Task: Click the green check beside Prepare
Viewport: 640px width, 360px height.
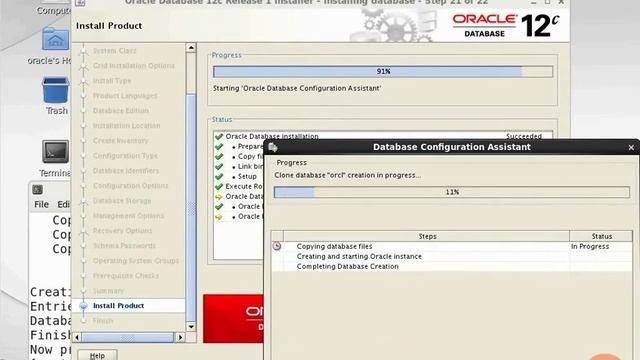Action: [x=219, y=146]
